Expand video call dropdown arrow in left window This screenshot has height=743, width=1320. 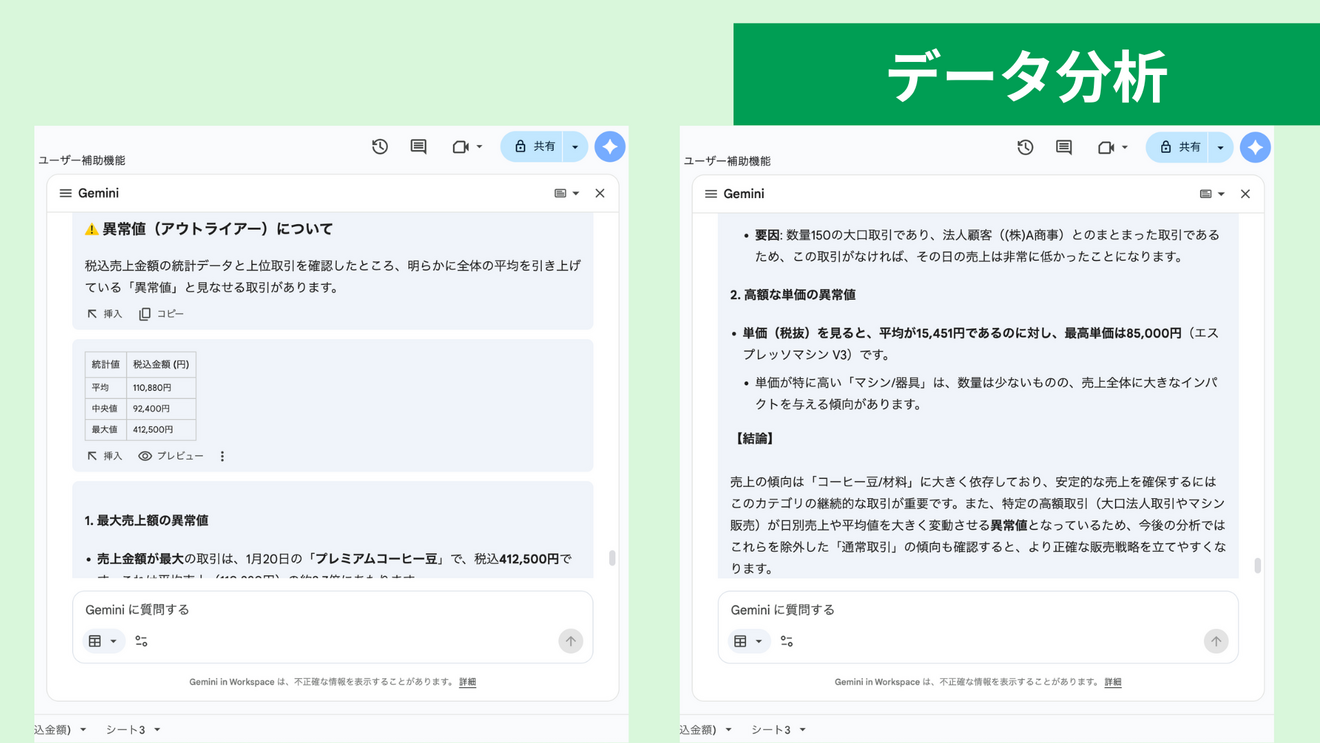(x=480, y=147)
